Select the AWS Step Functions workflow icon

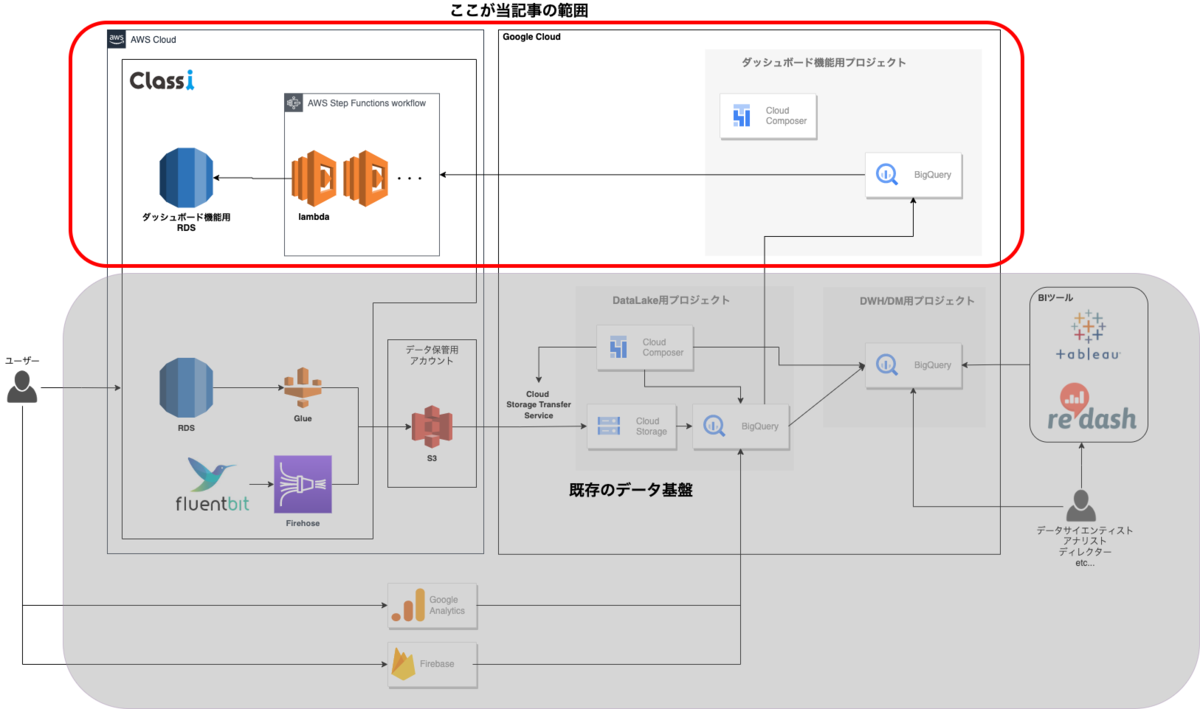294,103
